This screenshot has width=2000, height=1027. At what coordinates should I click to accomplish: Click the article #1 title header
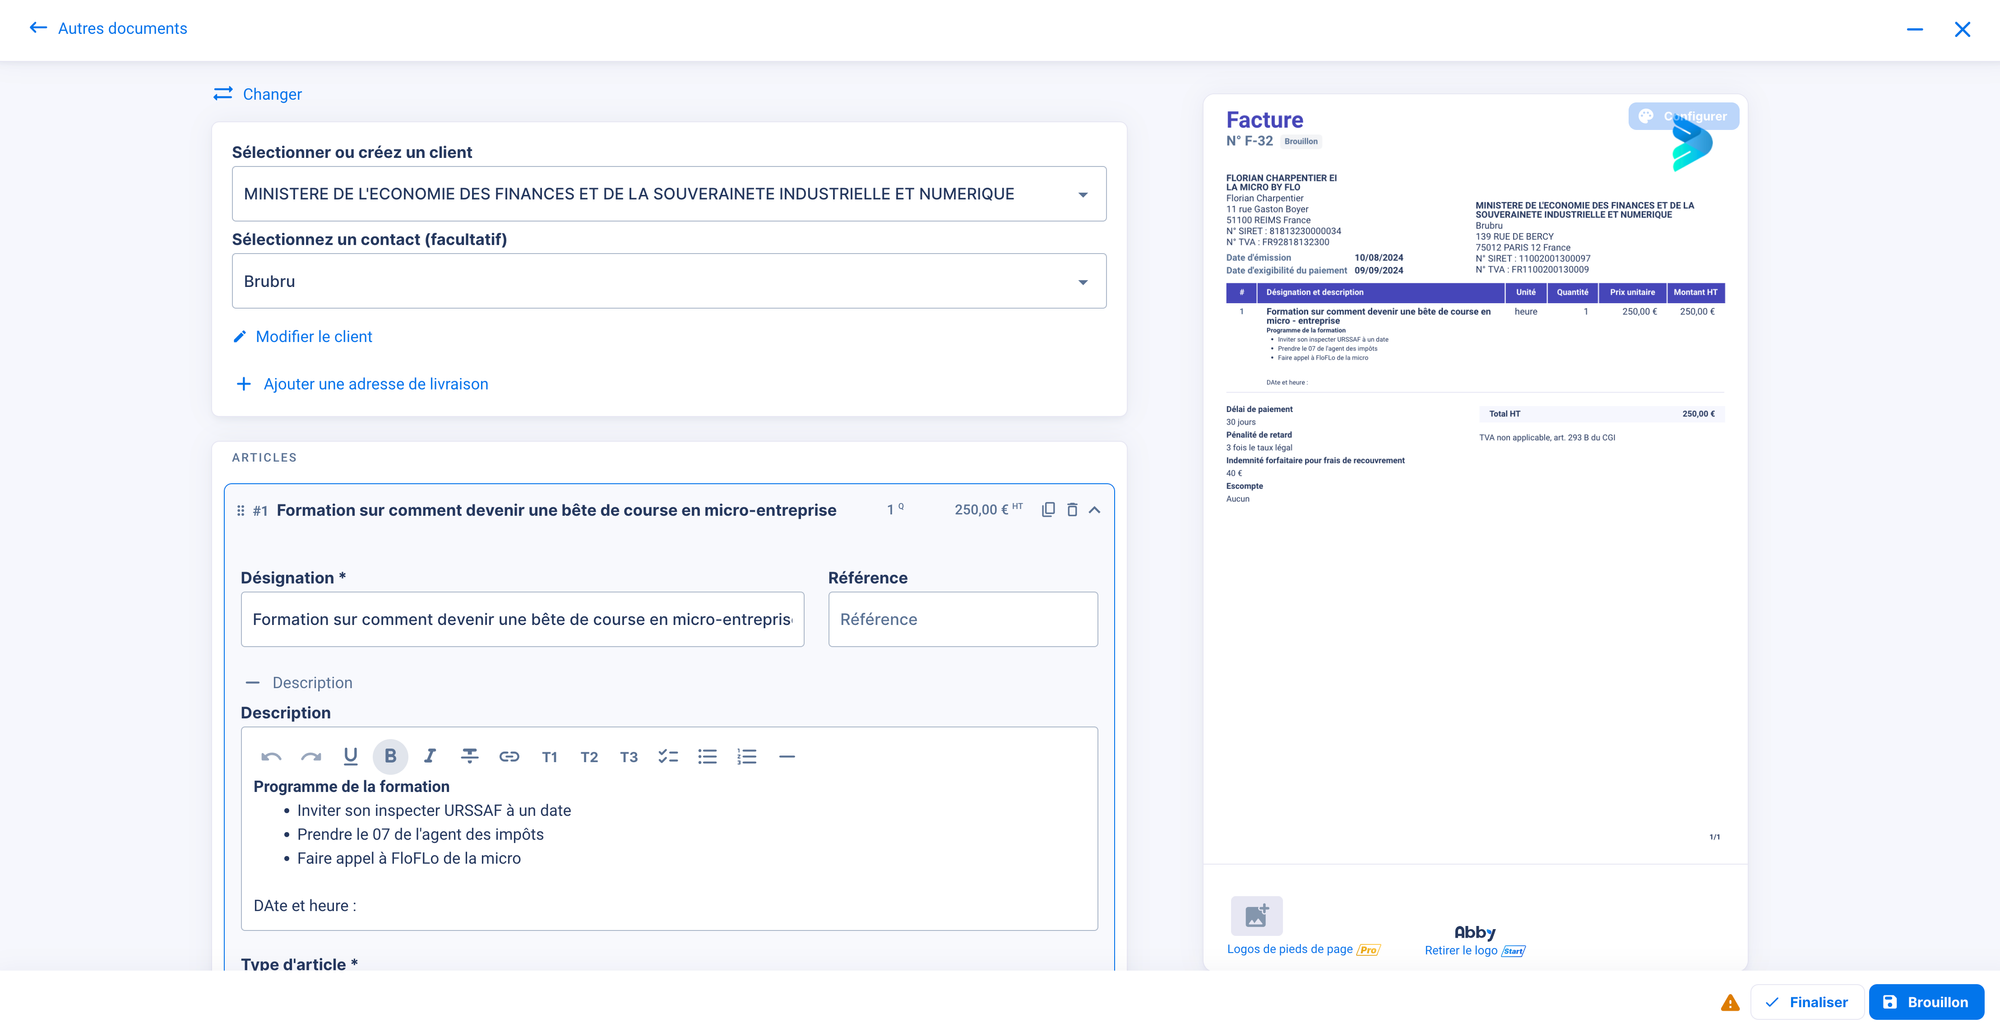556,510
